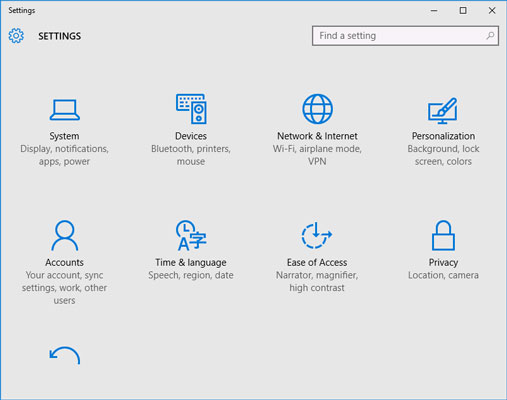Click inside the Find a setting field
Viewport: 507px width, 400px height.
click(405, 36)
